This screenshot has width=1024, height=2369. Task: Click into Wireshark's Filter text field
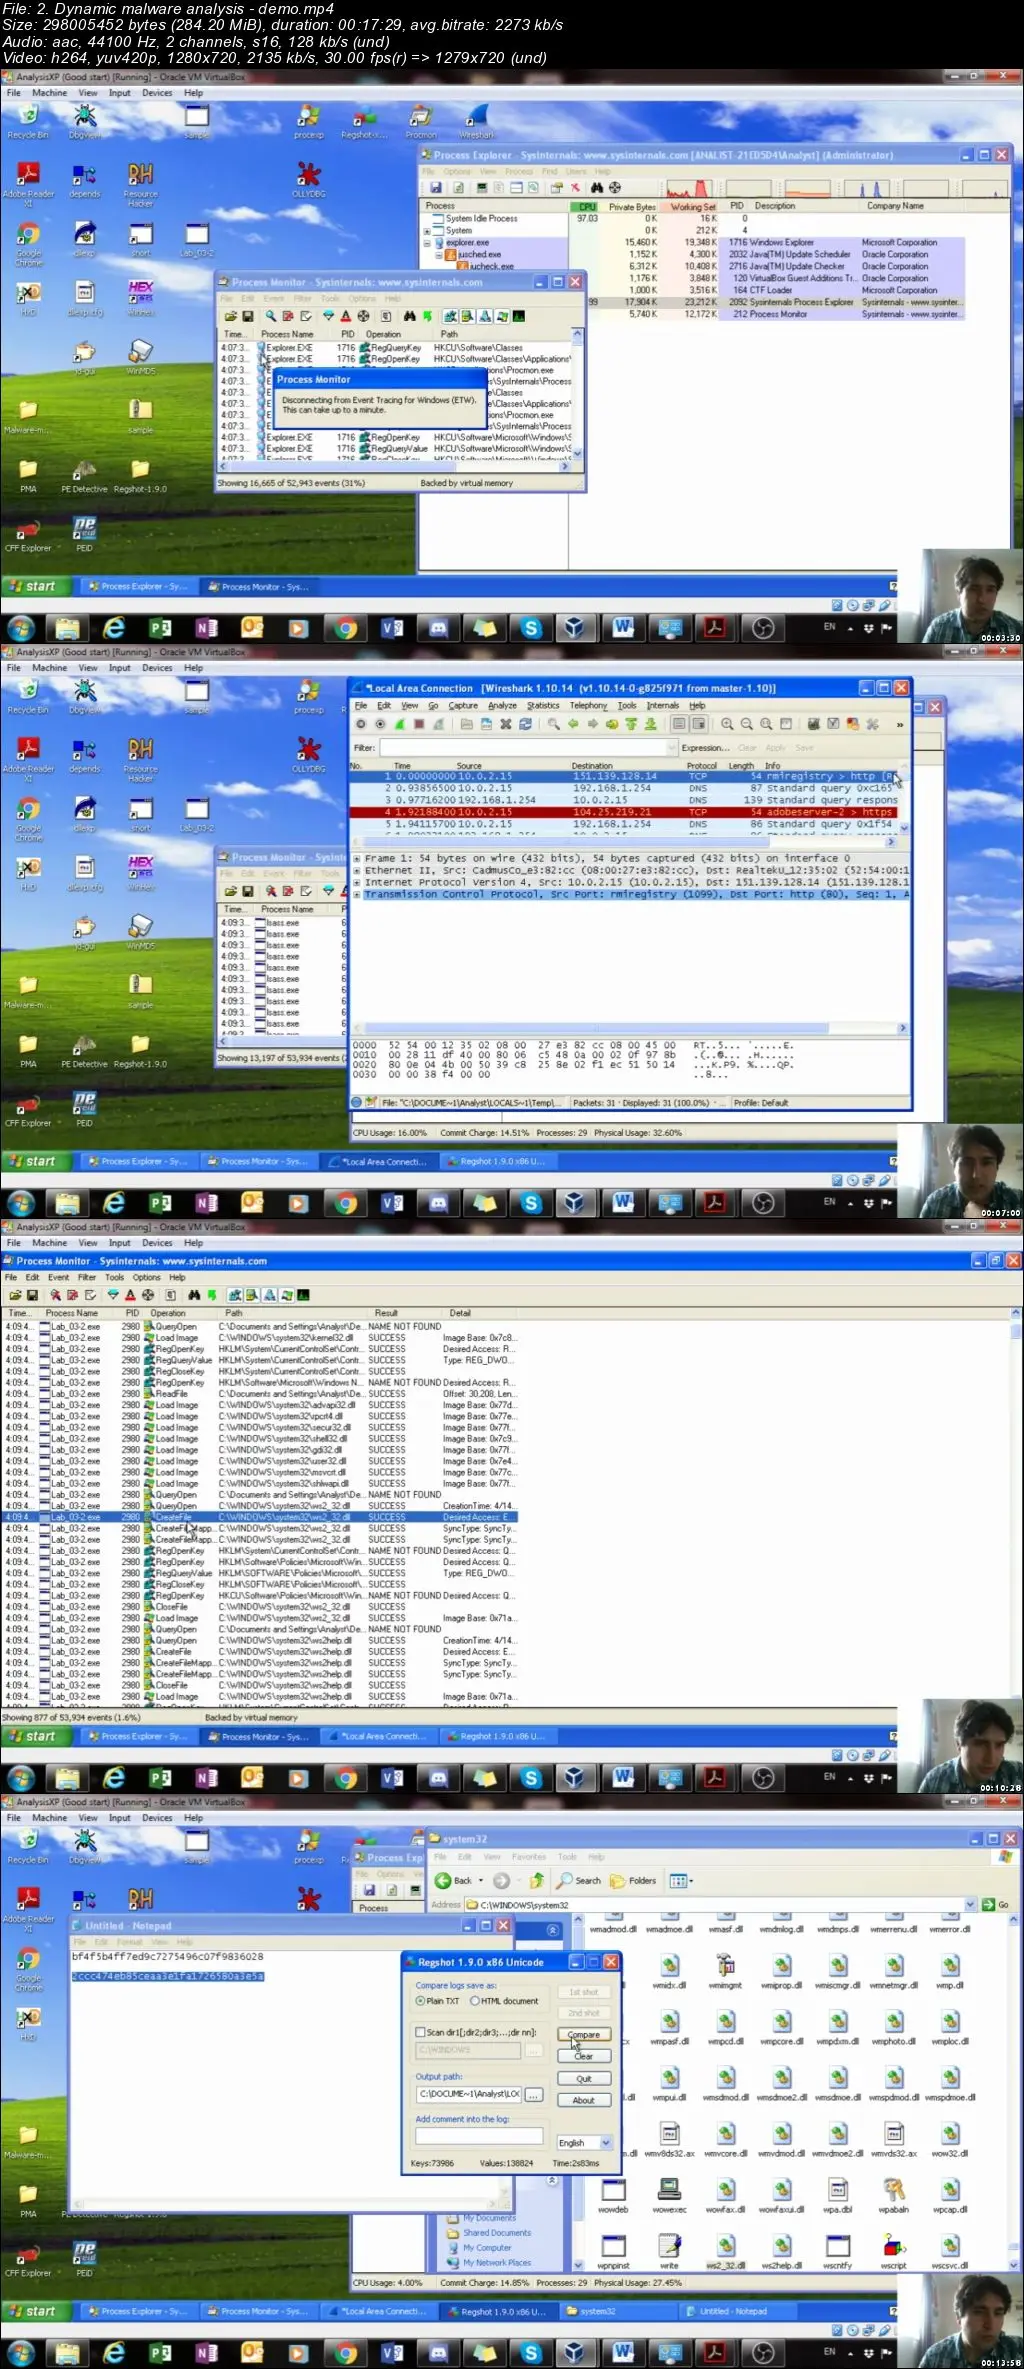[522, 747]
